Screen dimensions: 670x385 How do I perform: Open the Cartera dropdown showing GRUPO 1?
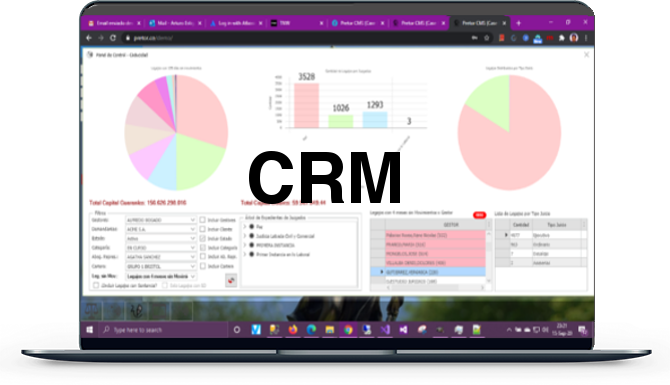point(160,266)
